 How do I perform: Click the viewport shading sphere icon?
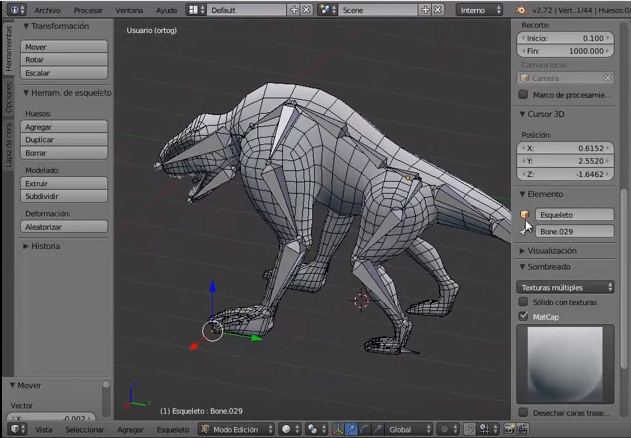(287, 429)
